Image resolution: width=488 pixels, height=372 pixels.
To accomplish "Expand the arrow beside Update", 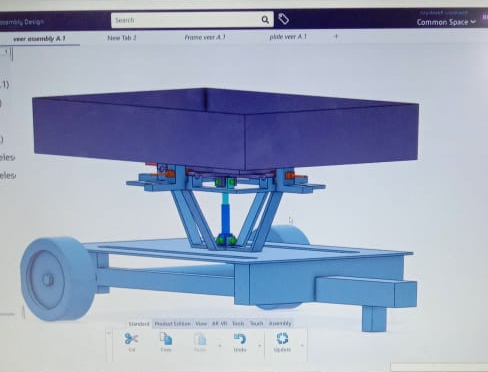I will (x=302, y=345).
